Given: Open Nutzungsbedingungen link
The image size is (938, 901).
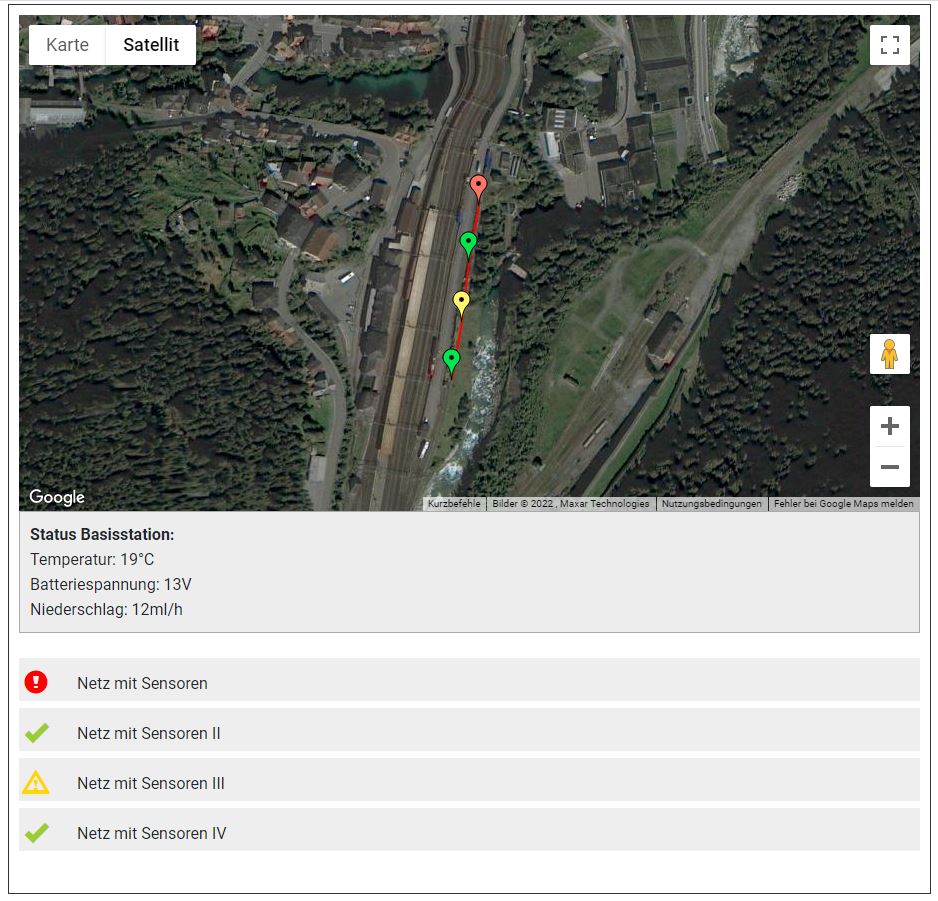Looking at the screenshot, I should click(x=711, y=504).
